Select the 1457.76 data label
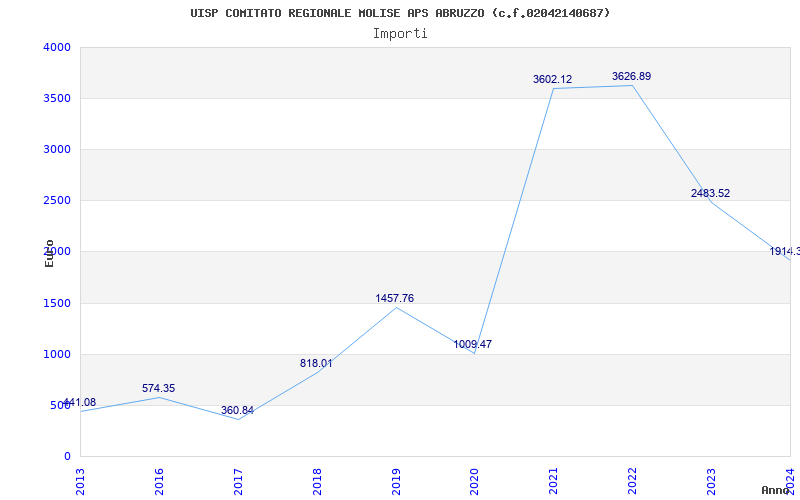This screenshot has height=500, width=800. pyautogui.click(x=395, y=298)
